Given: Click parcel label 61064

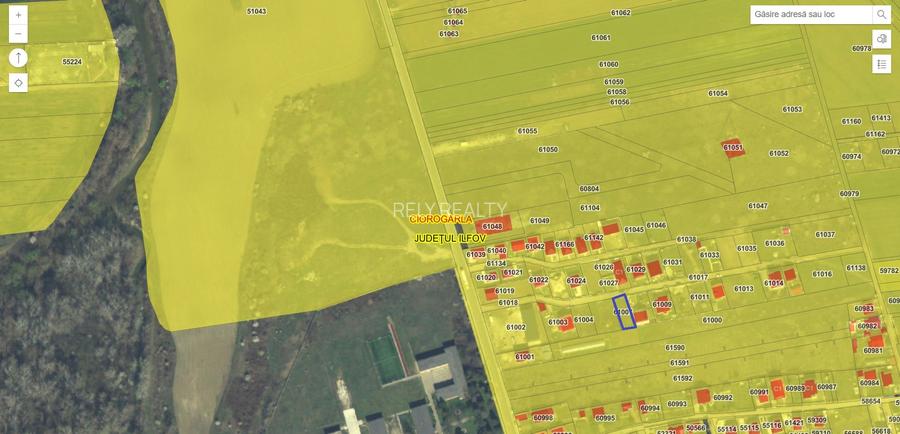Looking at the screenshot, I should pos(453,22).
